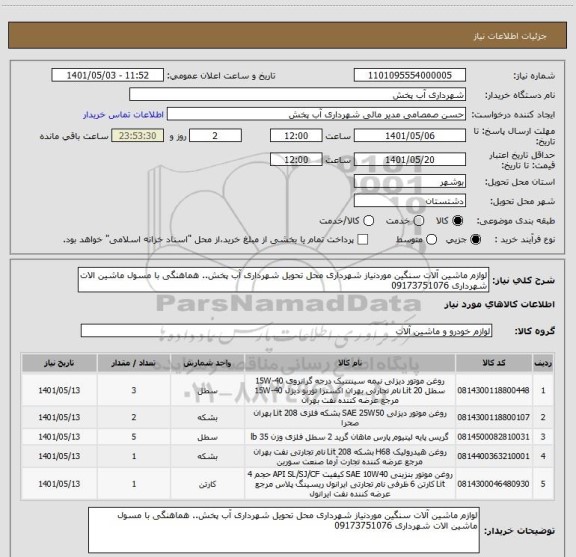
Task: Click the تاریخ نیاز column header
Action: [x=59, y=363]
